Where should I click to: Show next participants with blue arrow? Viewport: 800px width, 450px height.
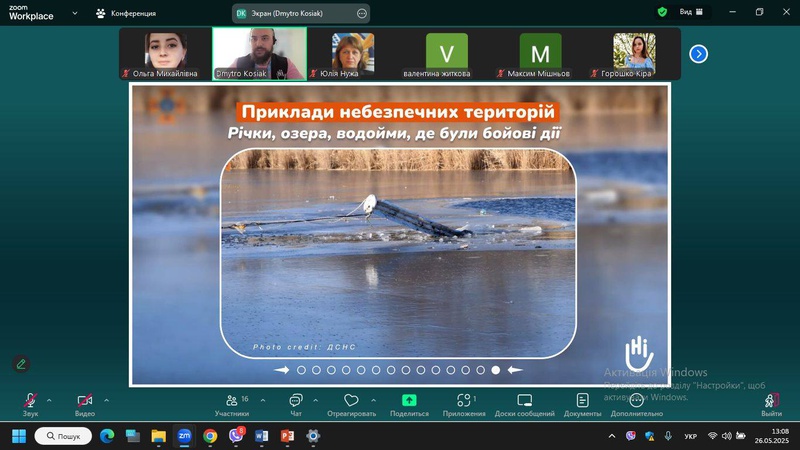698,54
